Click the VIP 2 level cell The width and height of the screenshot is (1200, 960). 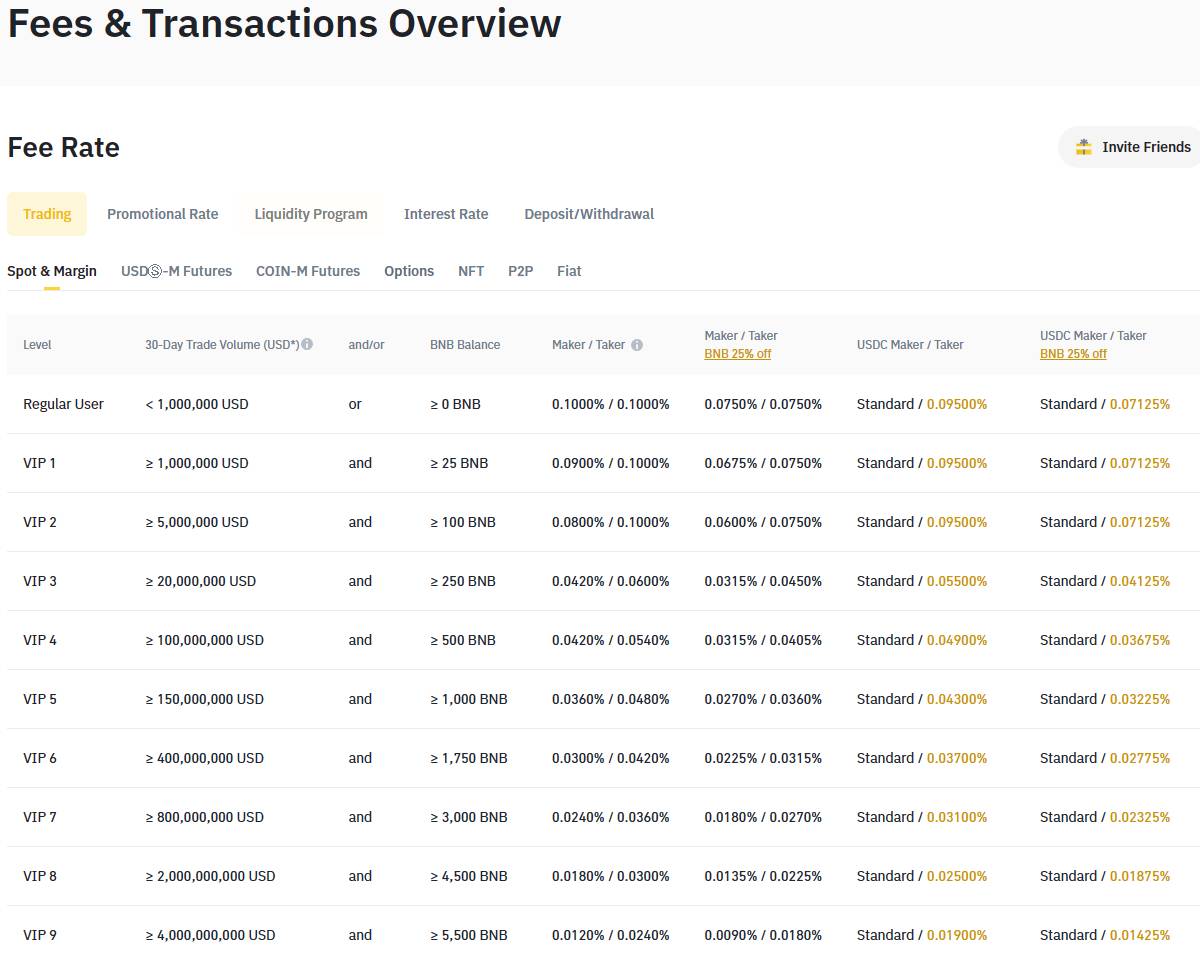(40, 522)
